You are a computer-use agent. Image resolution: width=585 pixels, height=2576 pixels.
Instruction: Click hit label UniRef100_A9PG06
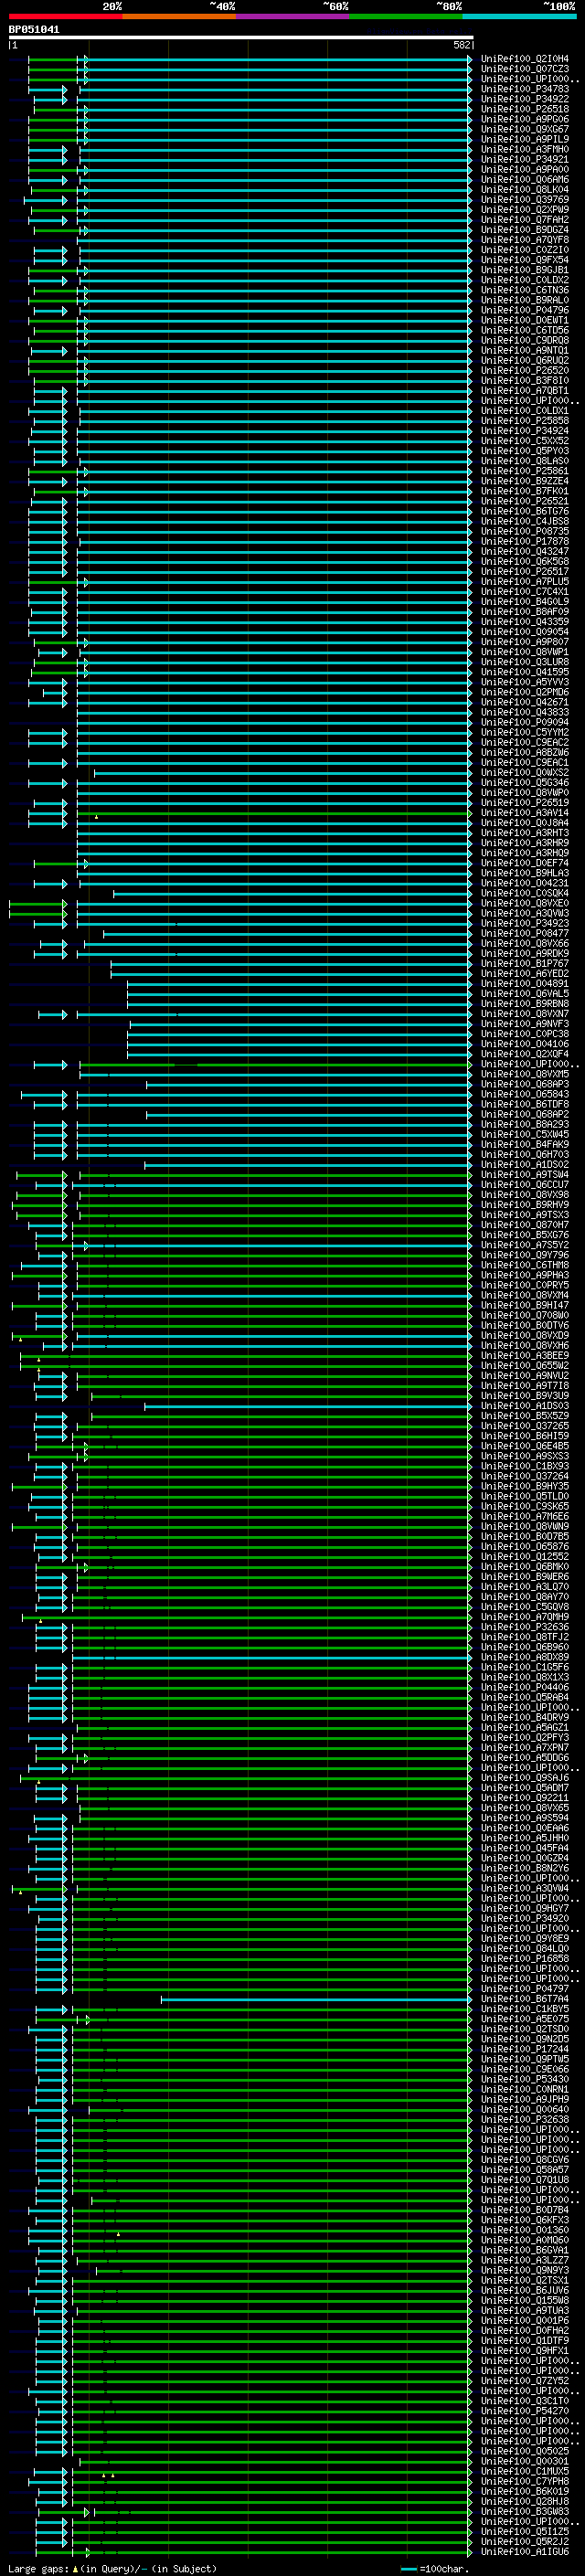click(525, 119)
